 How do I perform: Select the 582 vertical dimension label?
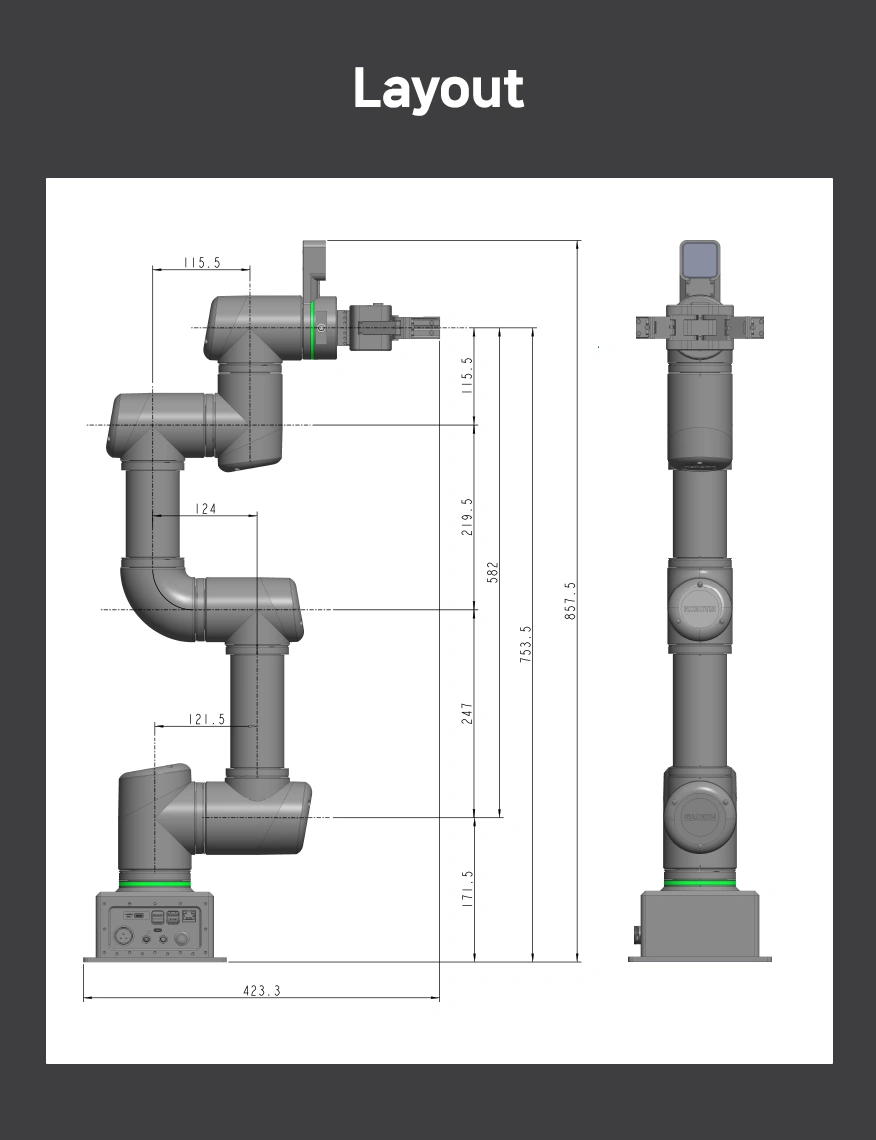point(492,572)
